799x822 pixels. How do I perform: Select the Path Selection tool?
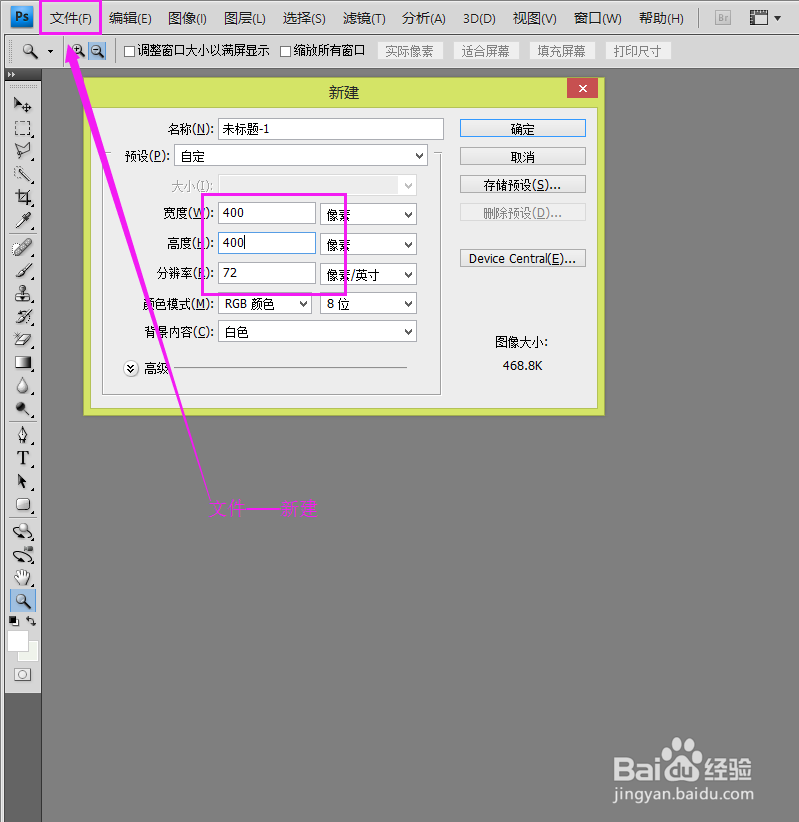23,481
